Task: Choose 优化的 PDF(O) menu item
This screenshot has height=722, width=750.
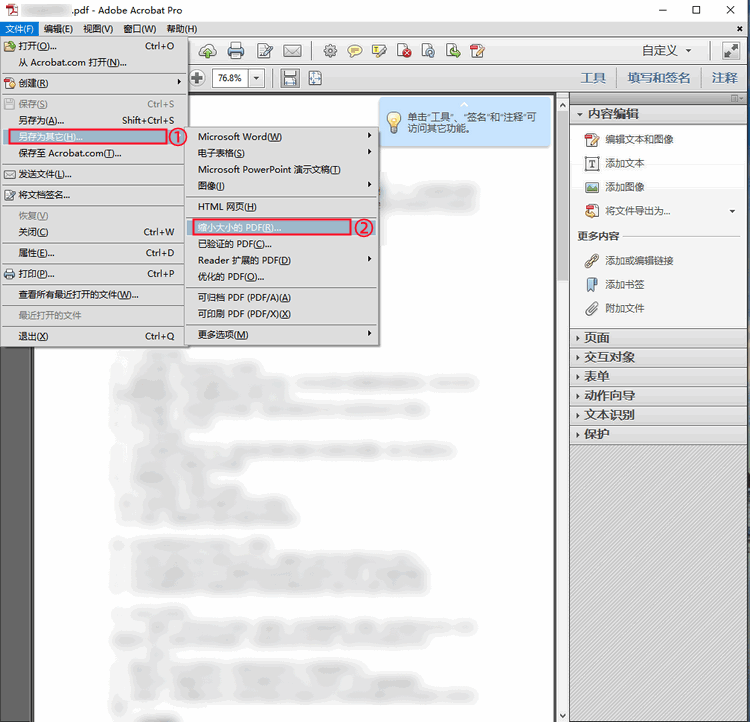Action: coord(281,277)
